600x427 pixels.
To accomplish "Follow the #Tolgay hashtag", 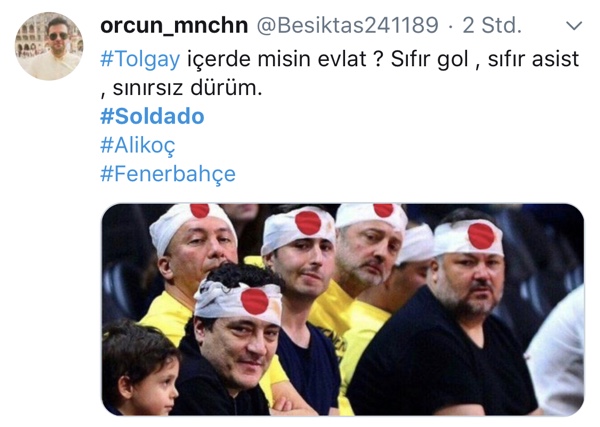I will click(x=140, y=59).
